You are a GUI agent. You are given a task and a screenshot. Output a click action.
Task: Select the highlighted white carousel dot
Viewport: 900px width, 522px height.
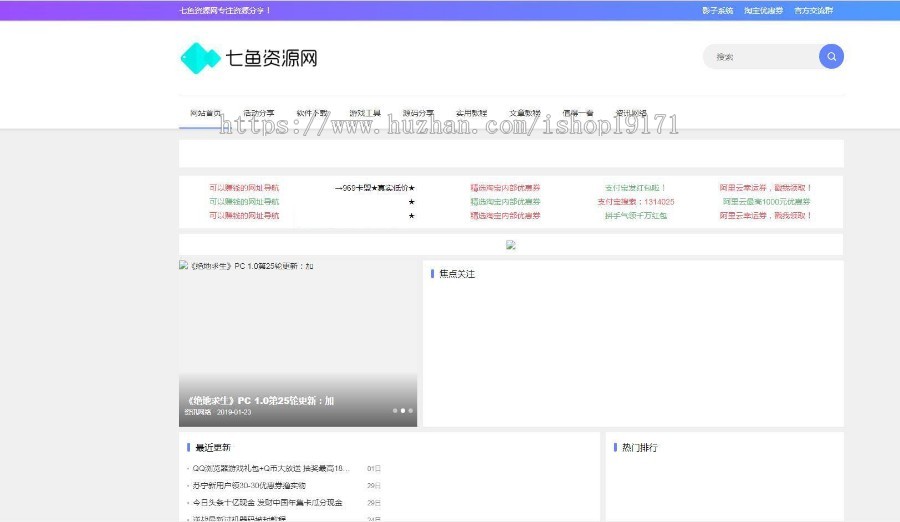(402, 411)
